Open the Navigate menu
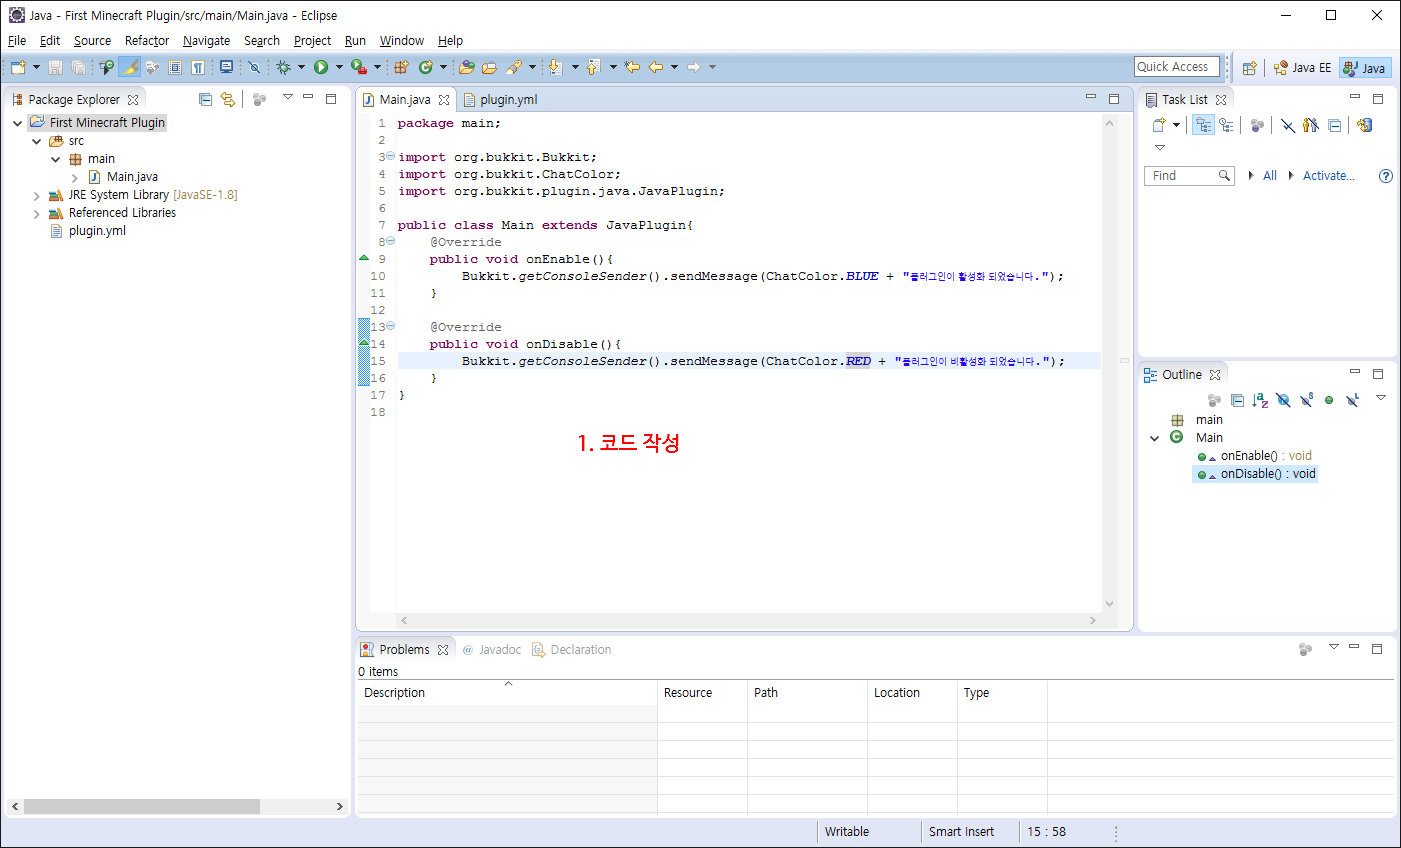 point(207,41)
